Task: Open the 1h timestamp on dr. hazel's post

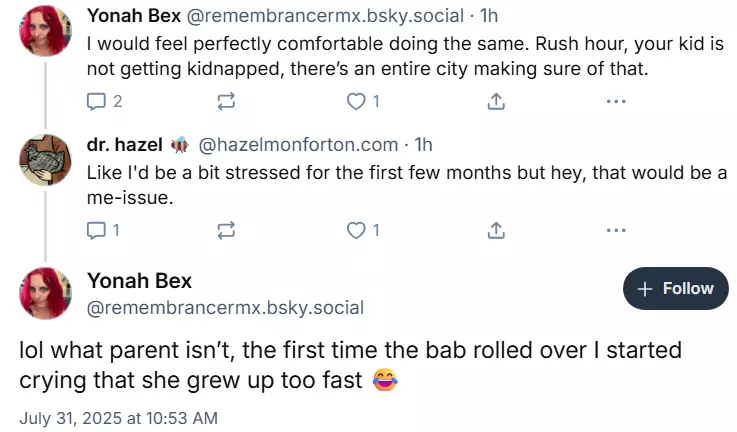Action: coord(423,145)
